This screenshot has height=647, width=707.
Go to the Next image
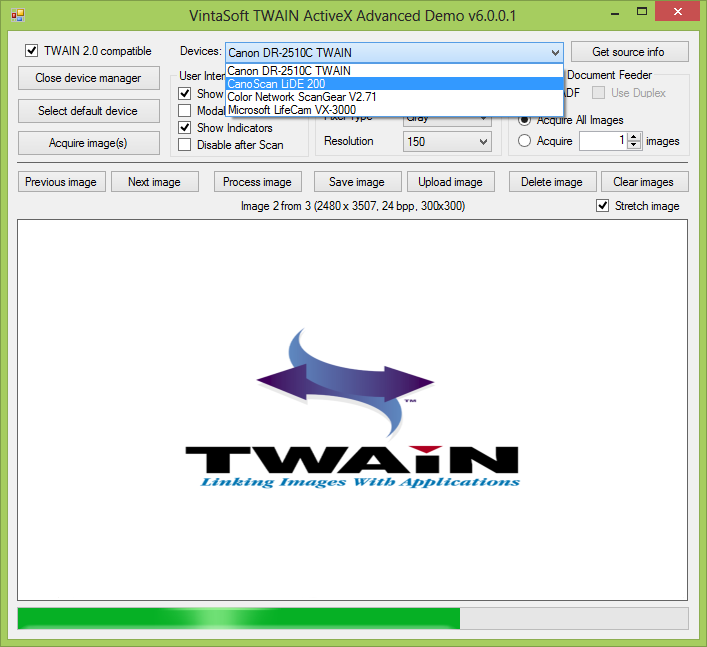[x=154, y=182]
